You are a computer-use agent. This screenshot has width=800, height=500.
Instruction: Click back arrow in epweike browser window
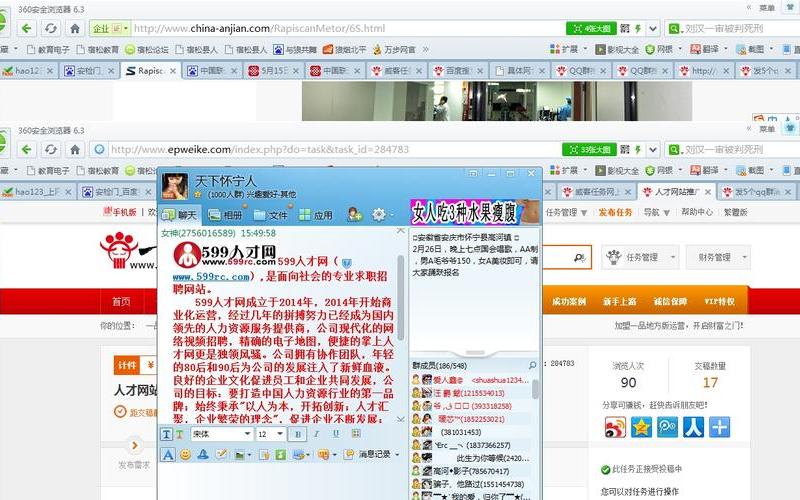[27, 149]
